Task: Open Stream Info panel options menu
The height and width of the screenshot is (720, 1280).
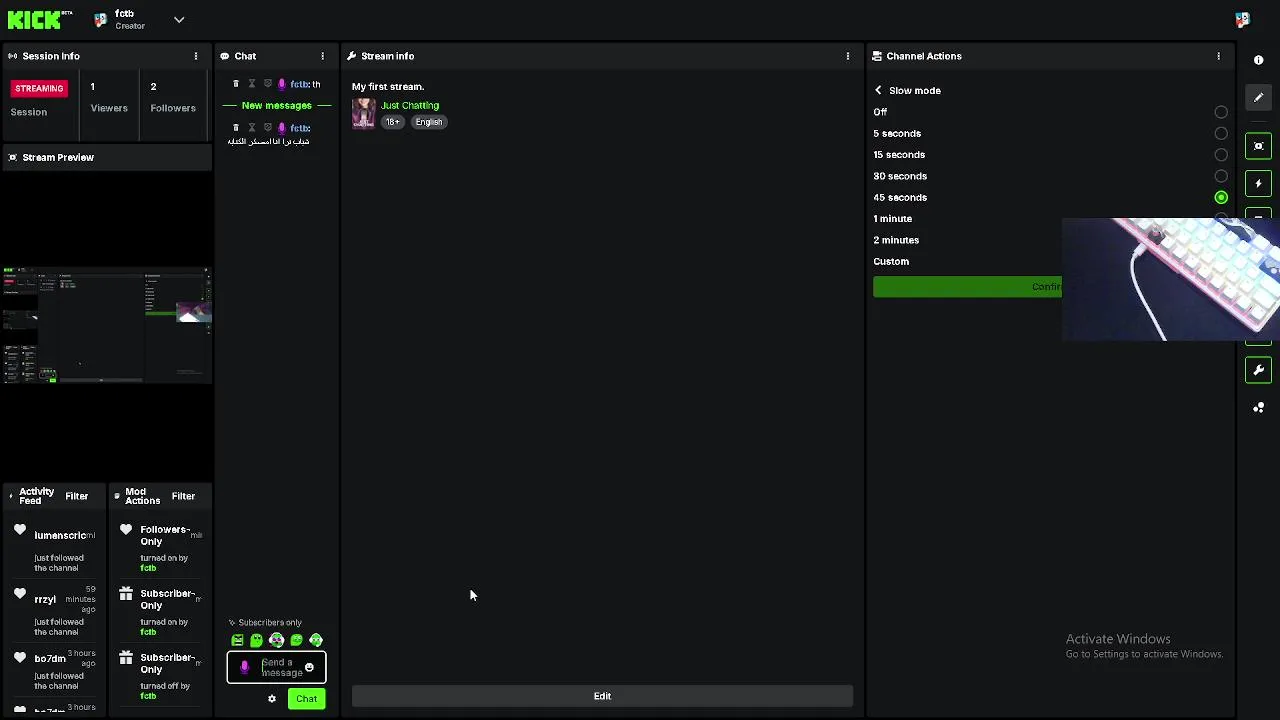Action: (x=848, y=56)
